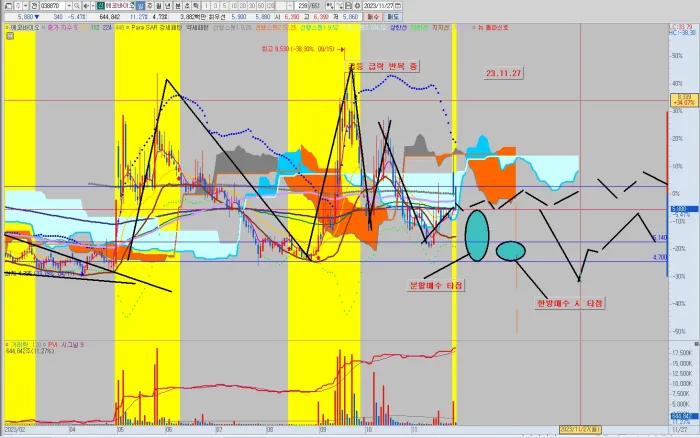Switch to the 주 (weekly) chart period
The height and width of the screenshot is (438, 700).
150,6
